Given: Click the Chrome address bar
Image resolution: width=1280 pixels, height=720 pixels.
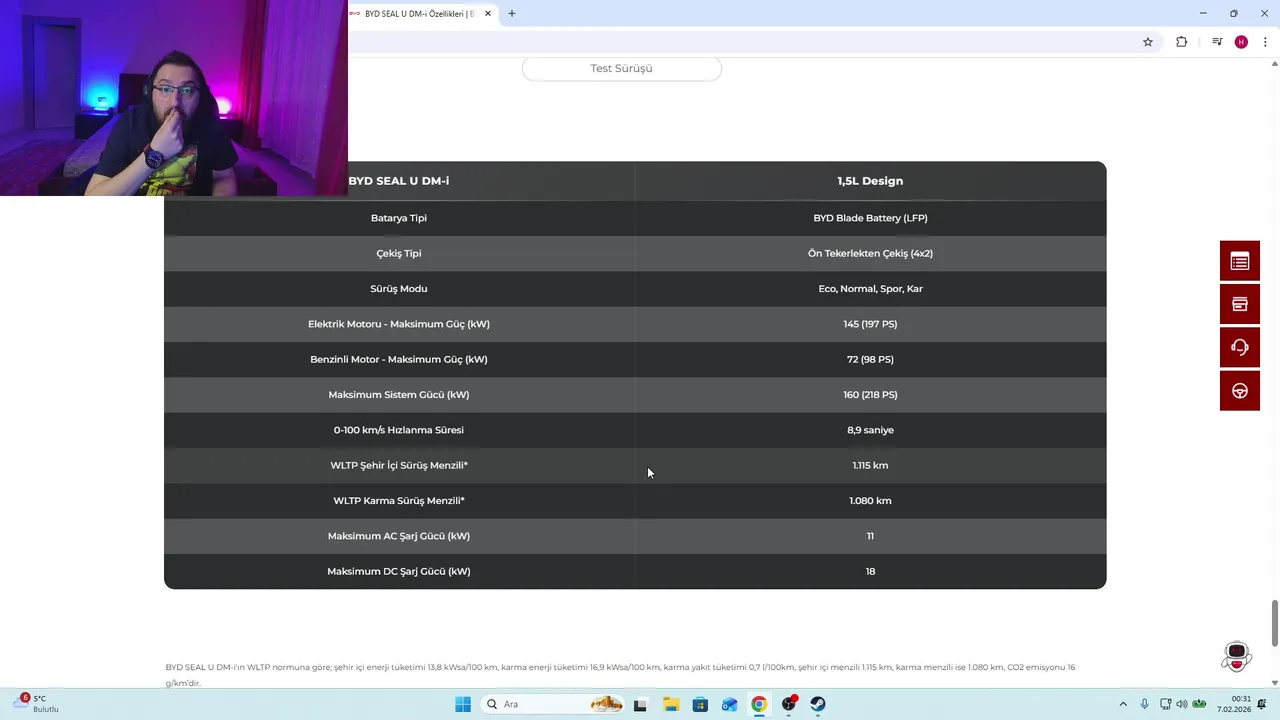Looking at the screenshot, I should [x=740, y=42].
